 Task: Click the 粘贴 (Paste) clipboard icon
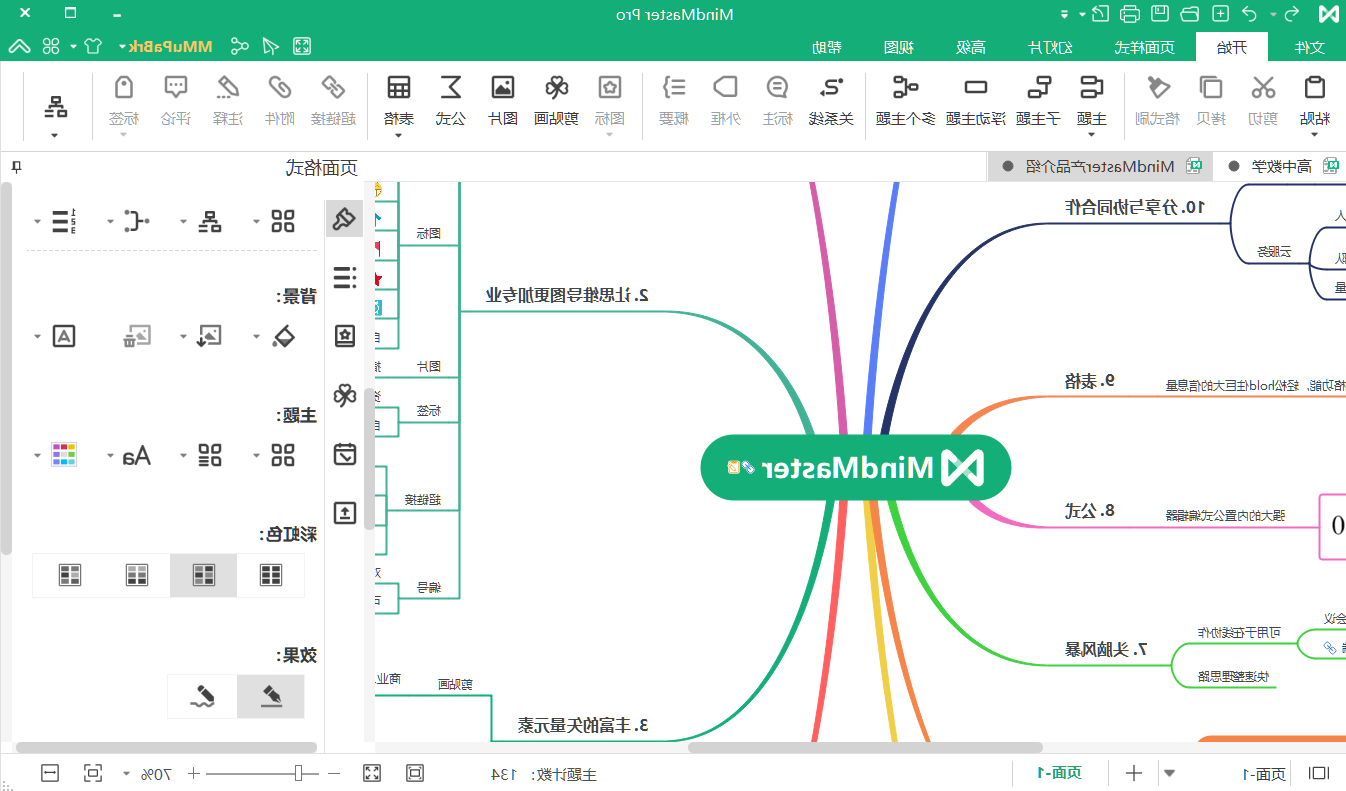(x=1315, y=88)
